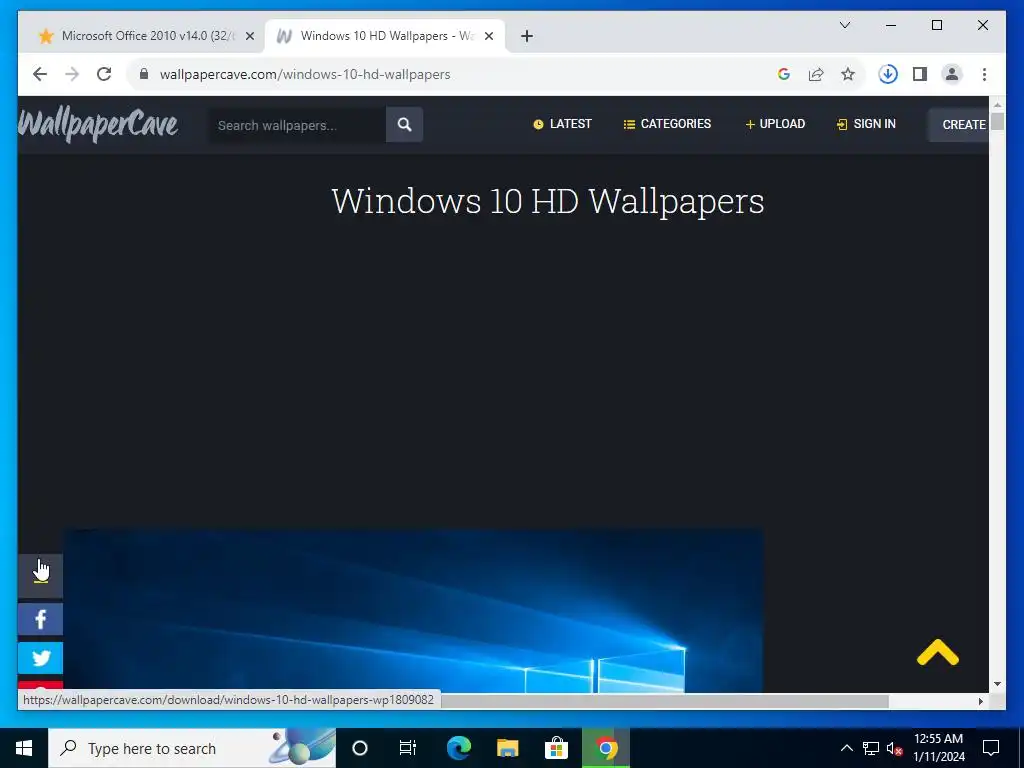The width and height of the screenshot is (1024, 768).
Task: Click the horizontal scrollbar thumb
Action: tap(665, 701)
